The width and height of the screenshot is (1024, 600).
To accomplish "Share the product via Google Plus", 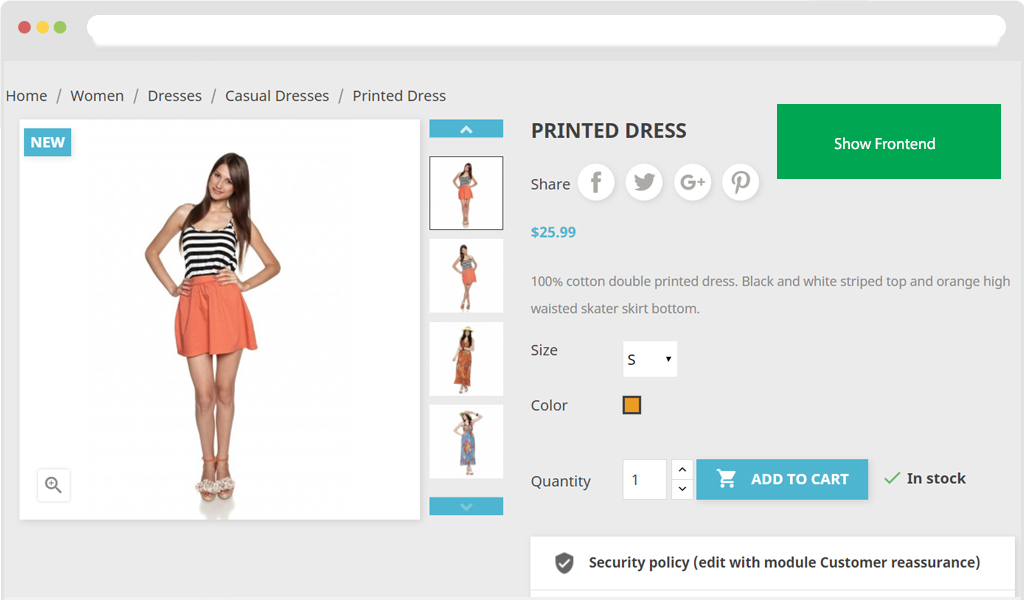I will point(692,182).
